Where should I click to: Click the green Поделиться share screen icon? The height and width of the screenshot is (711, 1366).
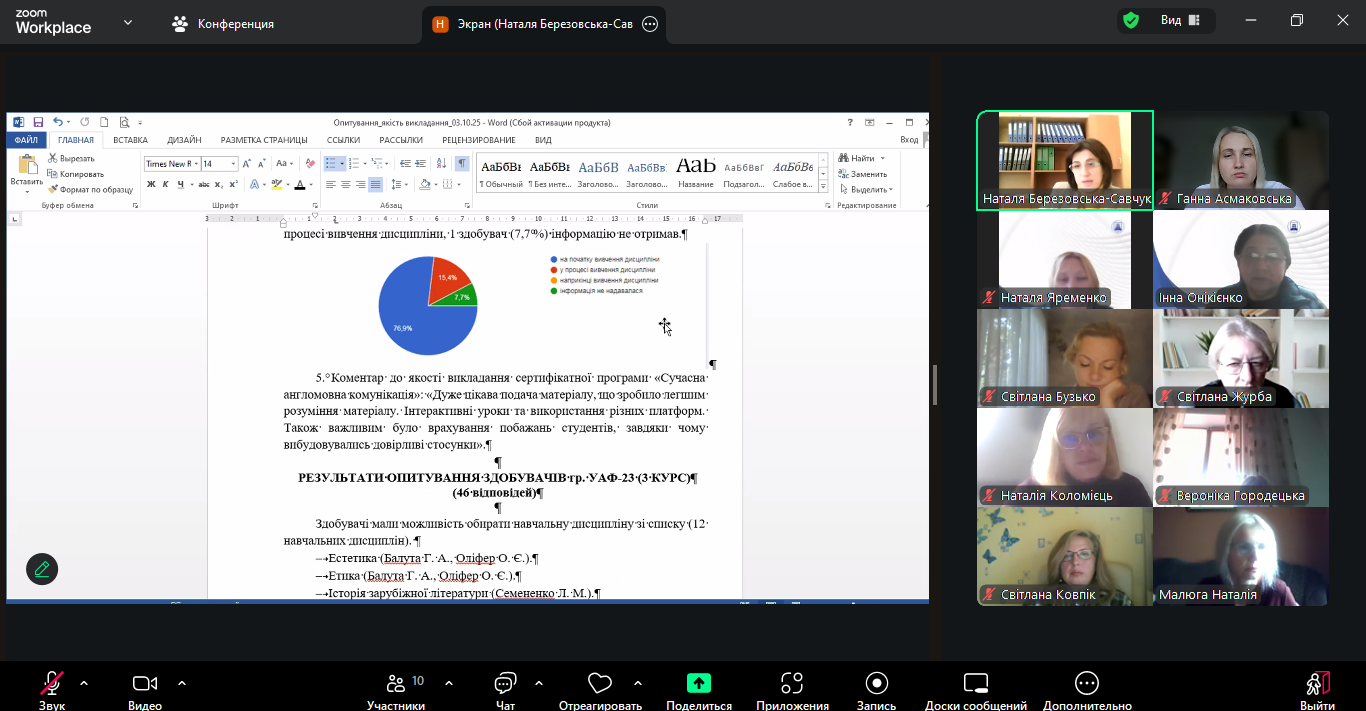point(699,683)
